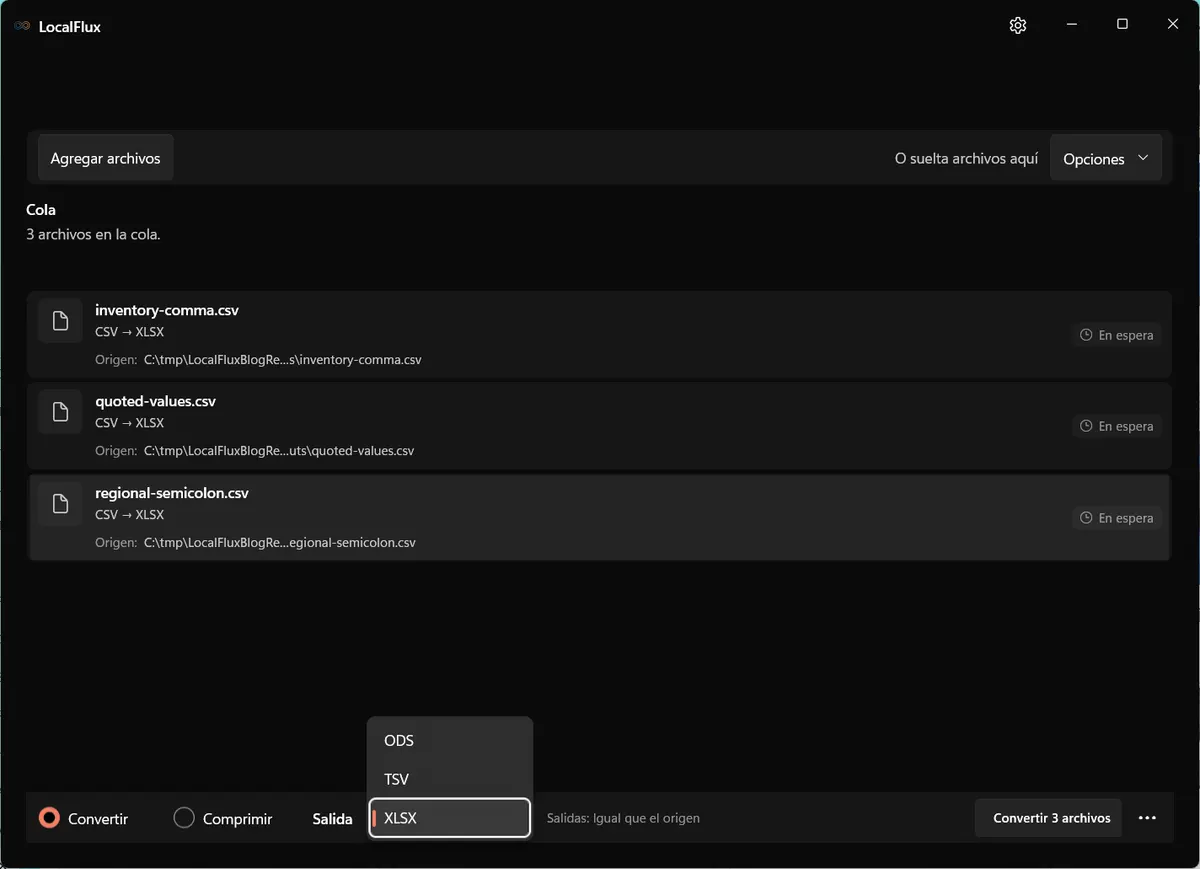Image resolution: width=1200 pixels, height=869 pixels.
Task: Click the '3 archivos en la cola.' text
Action: click(93, 235)
